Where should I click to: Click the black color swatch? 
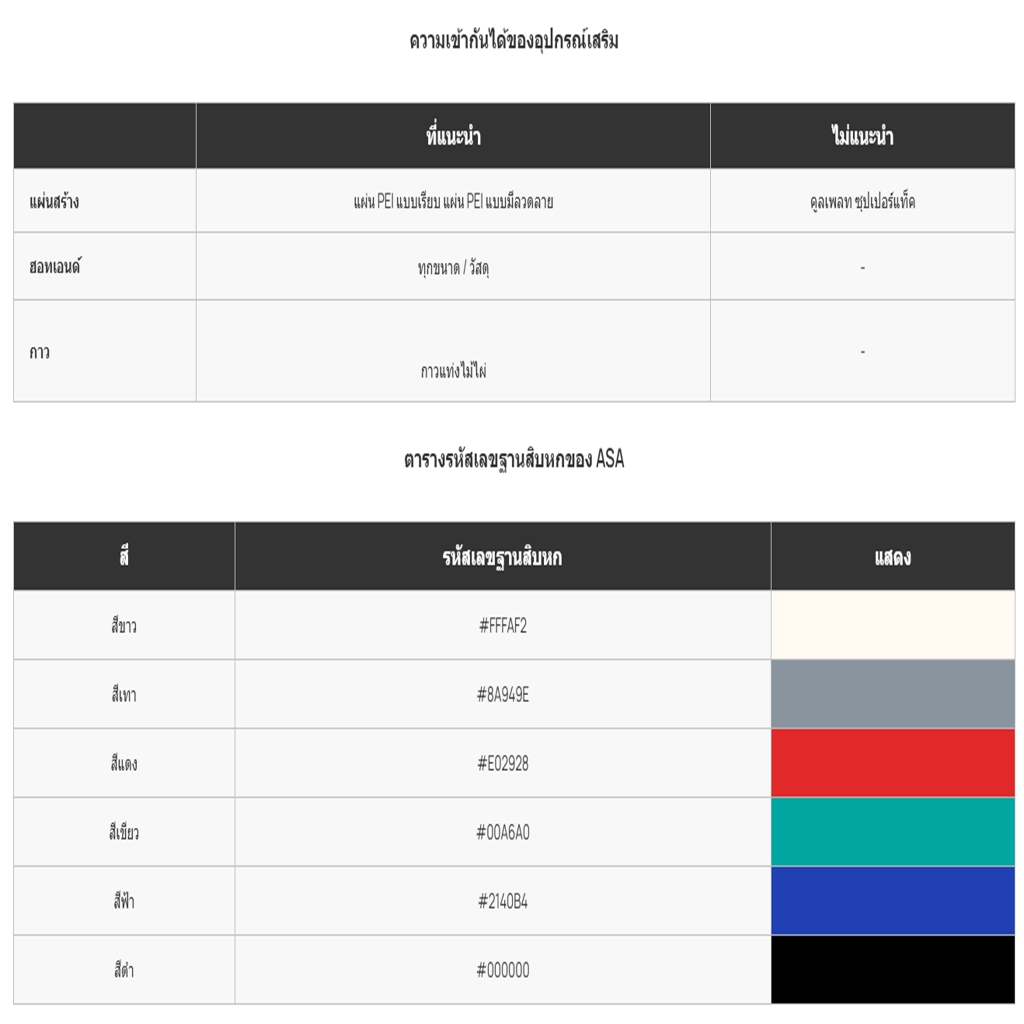892,970
